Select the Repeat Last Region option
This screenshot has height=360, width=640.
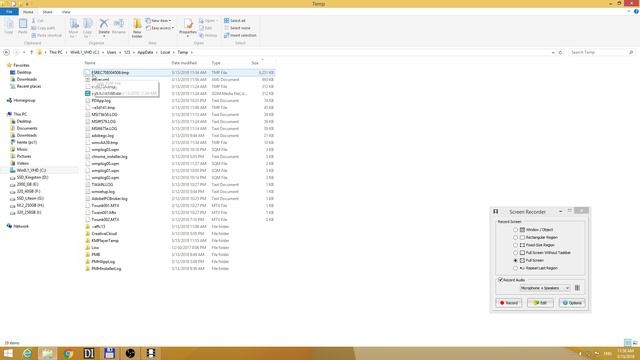pos(516,268)
